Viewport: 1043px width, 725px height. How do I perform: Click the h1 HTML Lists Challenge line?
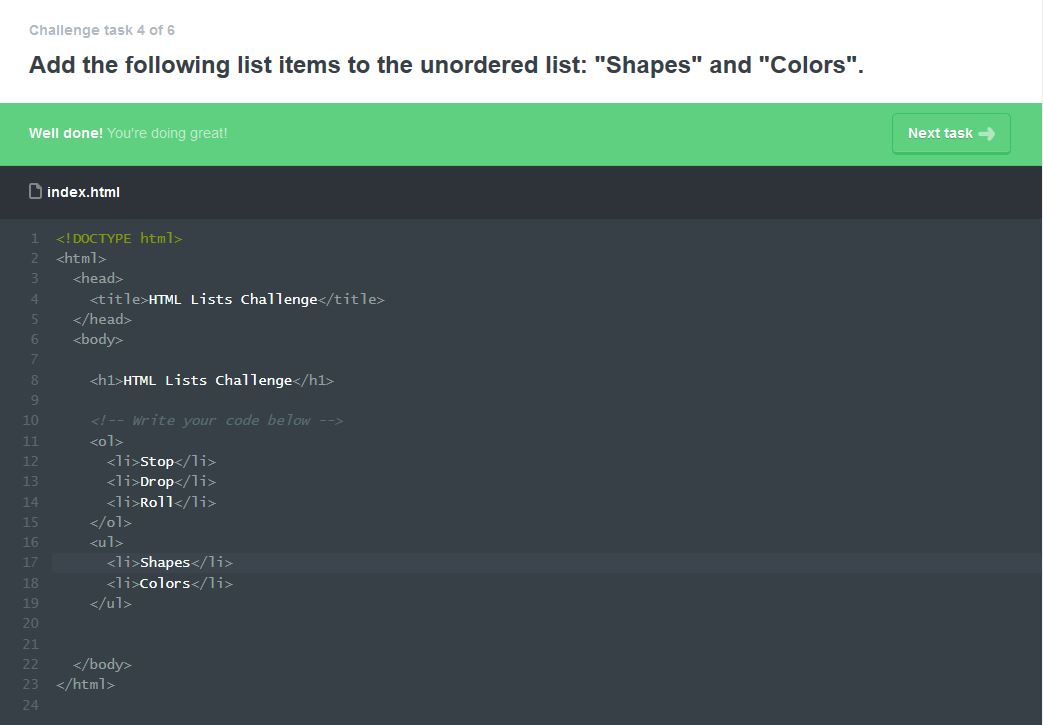(x=211, y=380)
